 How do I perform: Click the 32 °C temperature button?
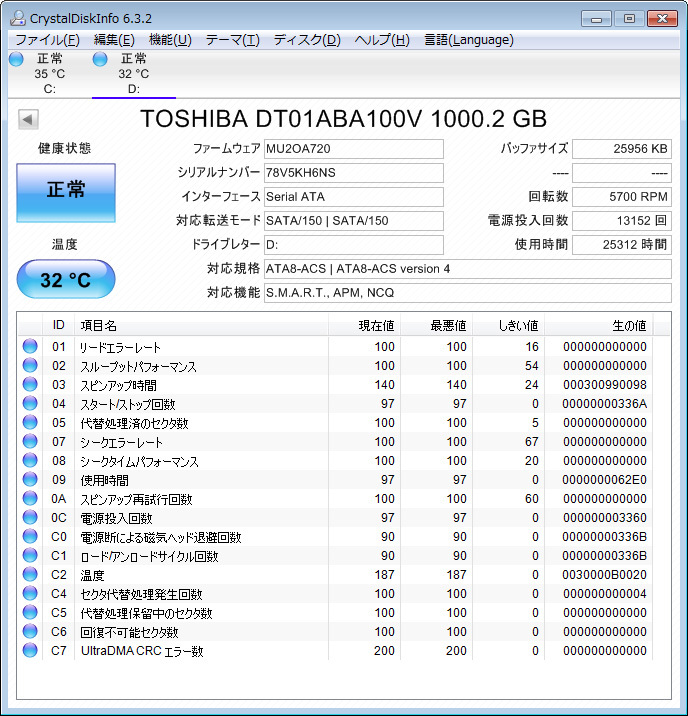66,280
